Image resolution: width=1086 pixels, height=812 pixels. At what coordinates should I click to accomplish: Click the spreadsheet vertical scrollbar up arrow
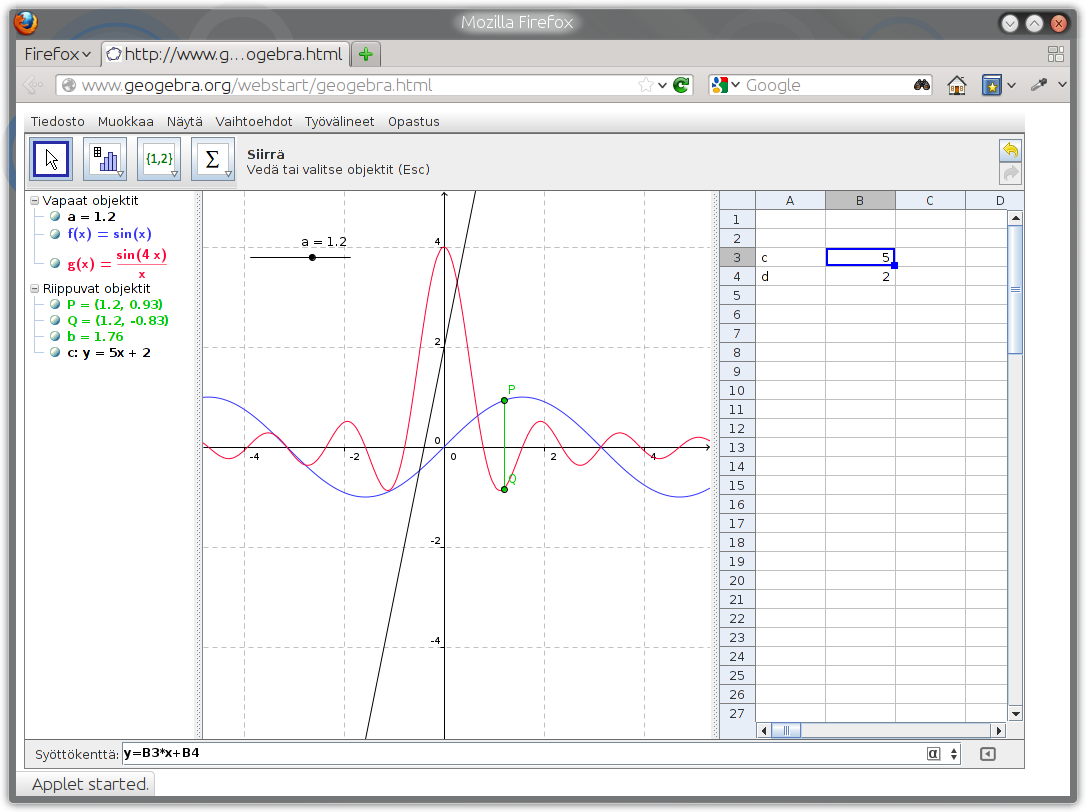click(1015, 218)
